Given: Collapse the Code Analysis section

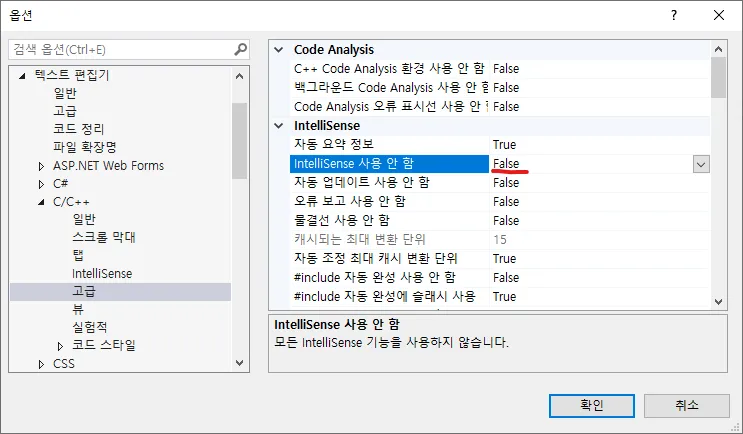Looking at the screenshot, I should (x=279, y=50).
